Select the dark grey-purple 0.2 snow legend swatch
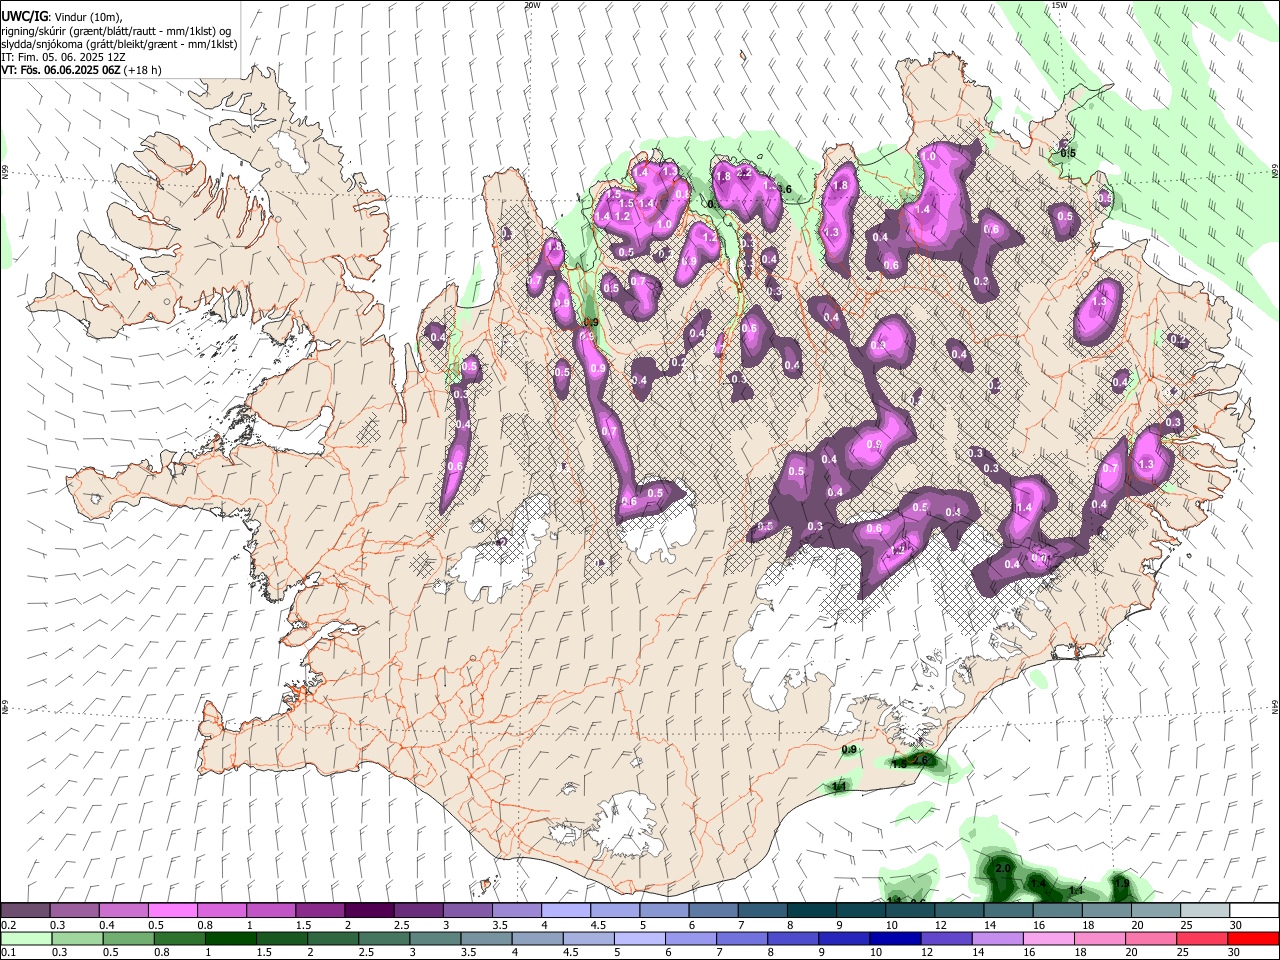Image resolution: width=1280 pixels, height=960 pixels. point(25,911)
